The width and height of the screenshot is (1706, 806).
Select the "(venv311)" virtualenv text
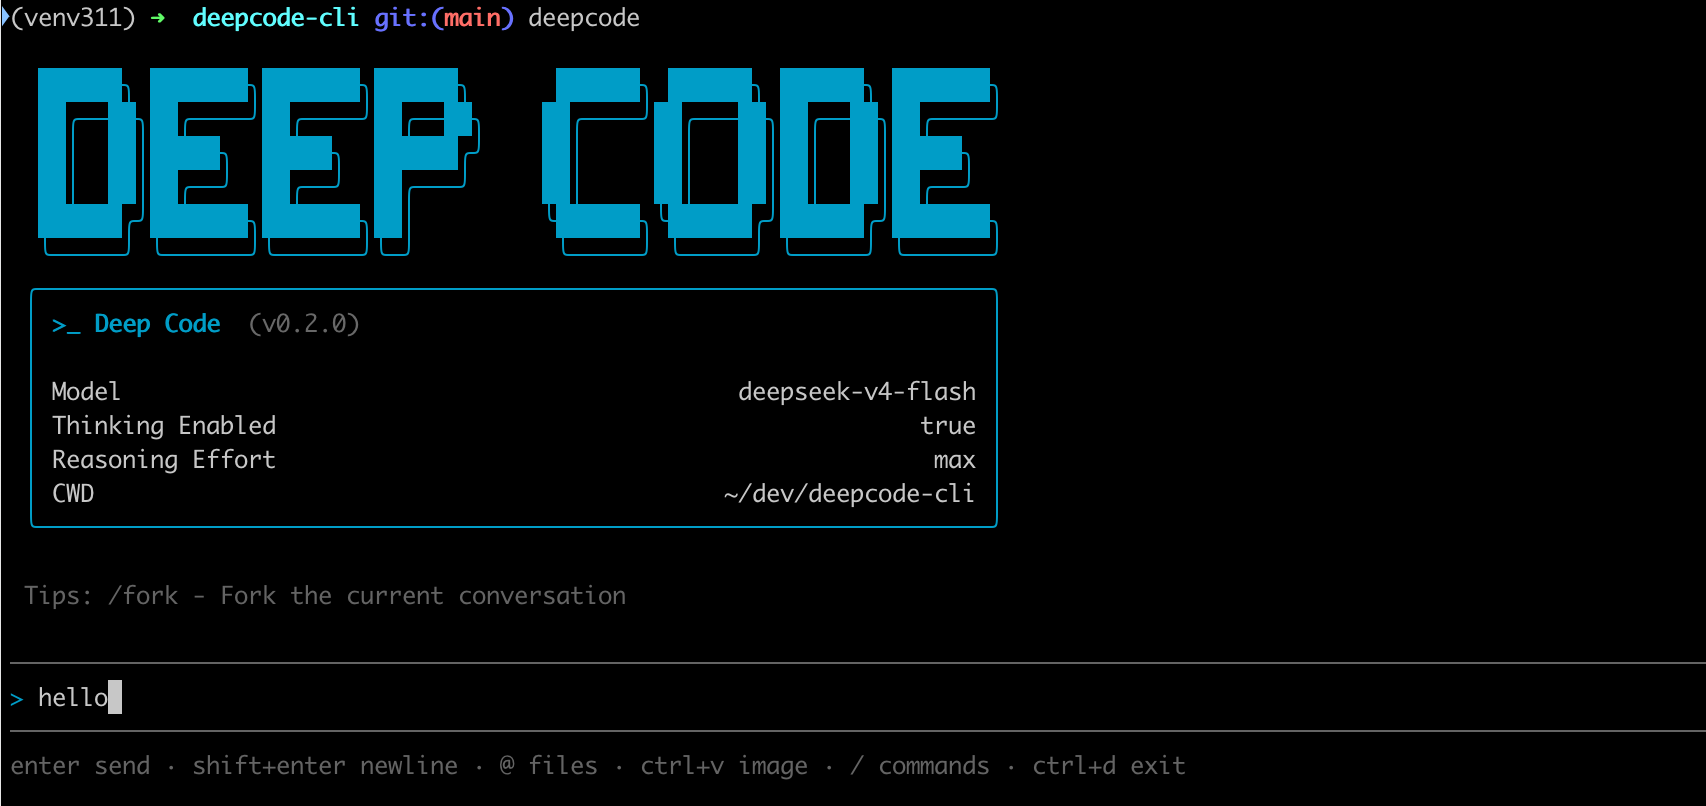72,18
